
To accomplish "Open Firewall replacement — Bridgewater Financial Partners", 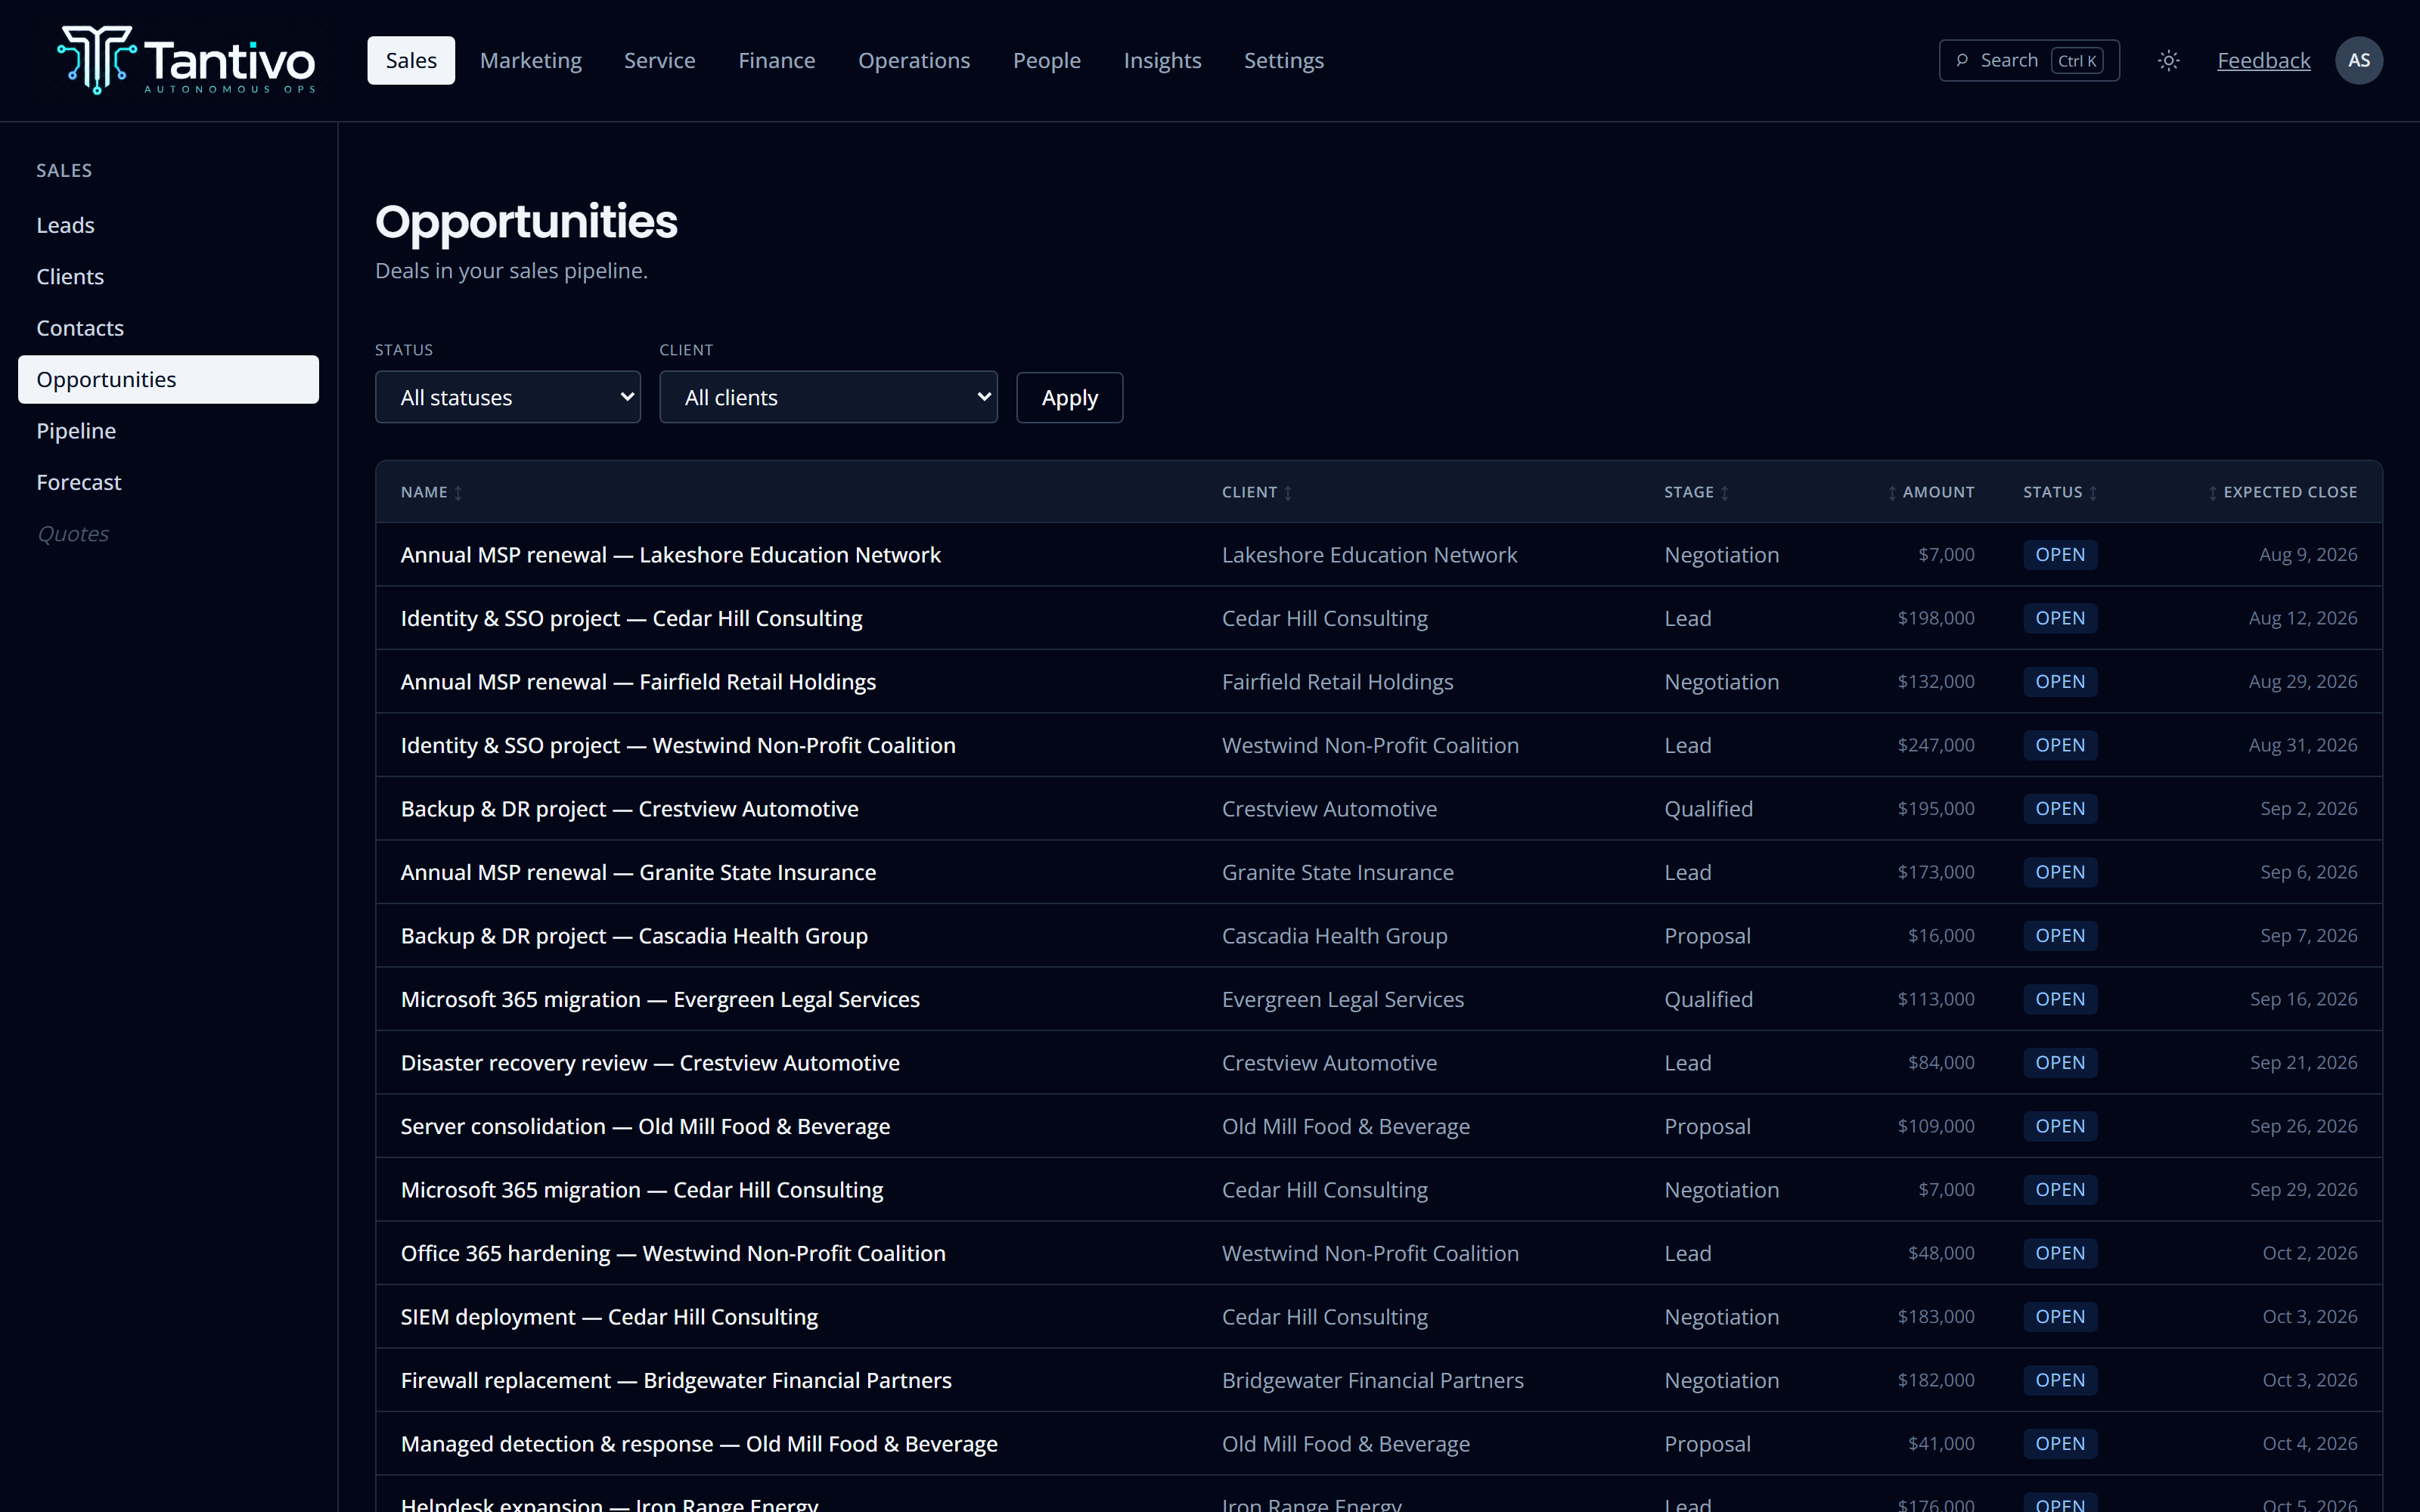I will [676, 1381].
